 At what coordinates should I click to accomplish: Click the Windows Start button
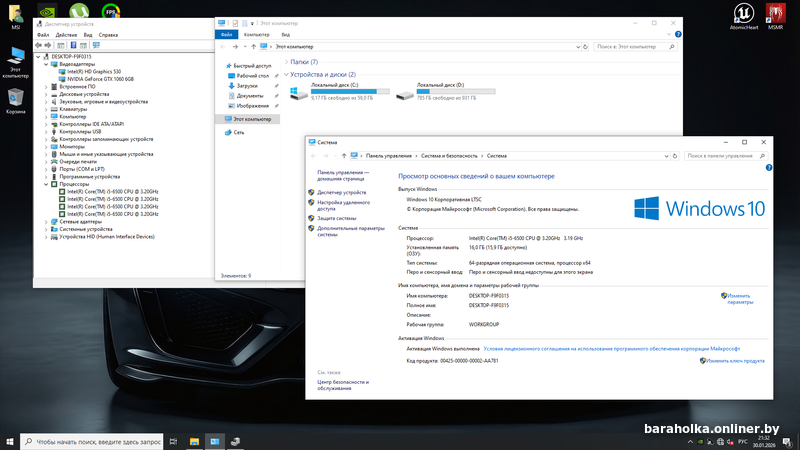pos(10,441)
